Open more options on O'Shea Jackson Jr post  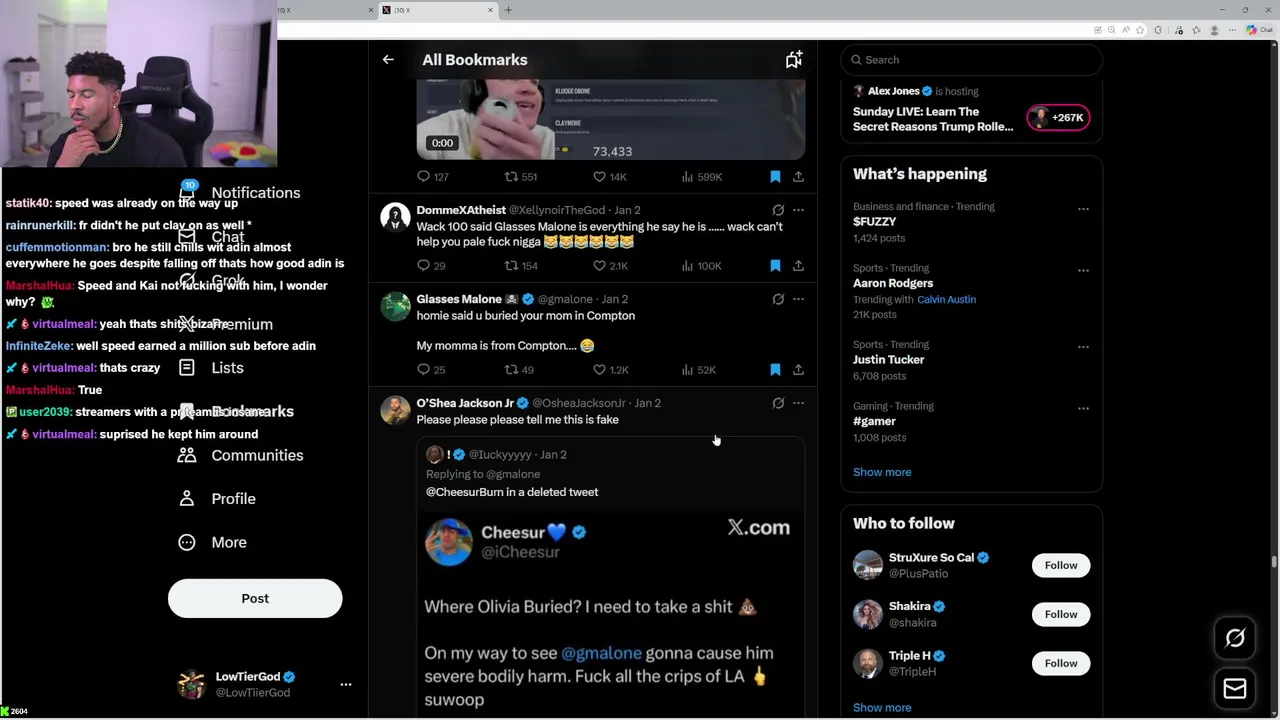point(798,403)
